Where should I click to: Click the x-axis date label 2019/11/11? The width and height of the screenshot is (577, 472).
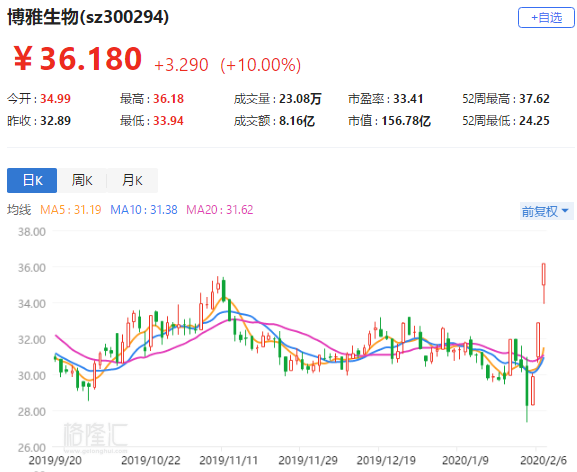point(229,460)
